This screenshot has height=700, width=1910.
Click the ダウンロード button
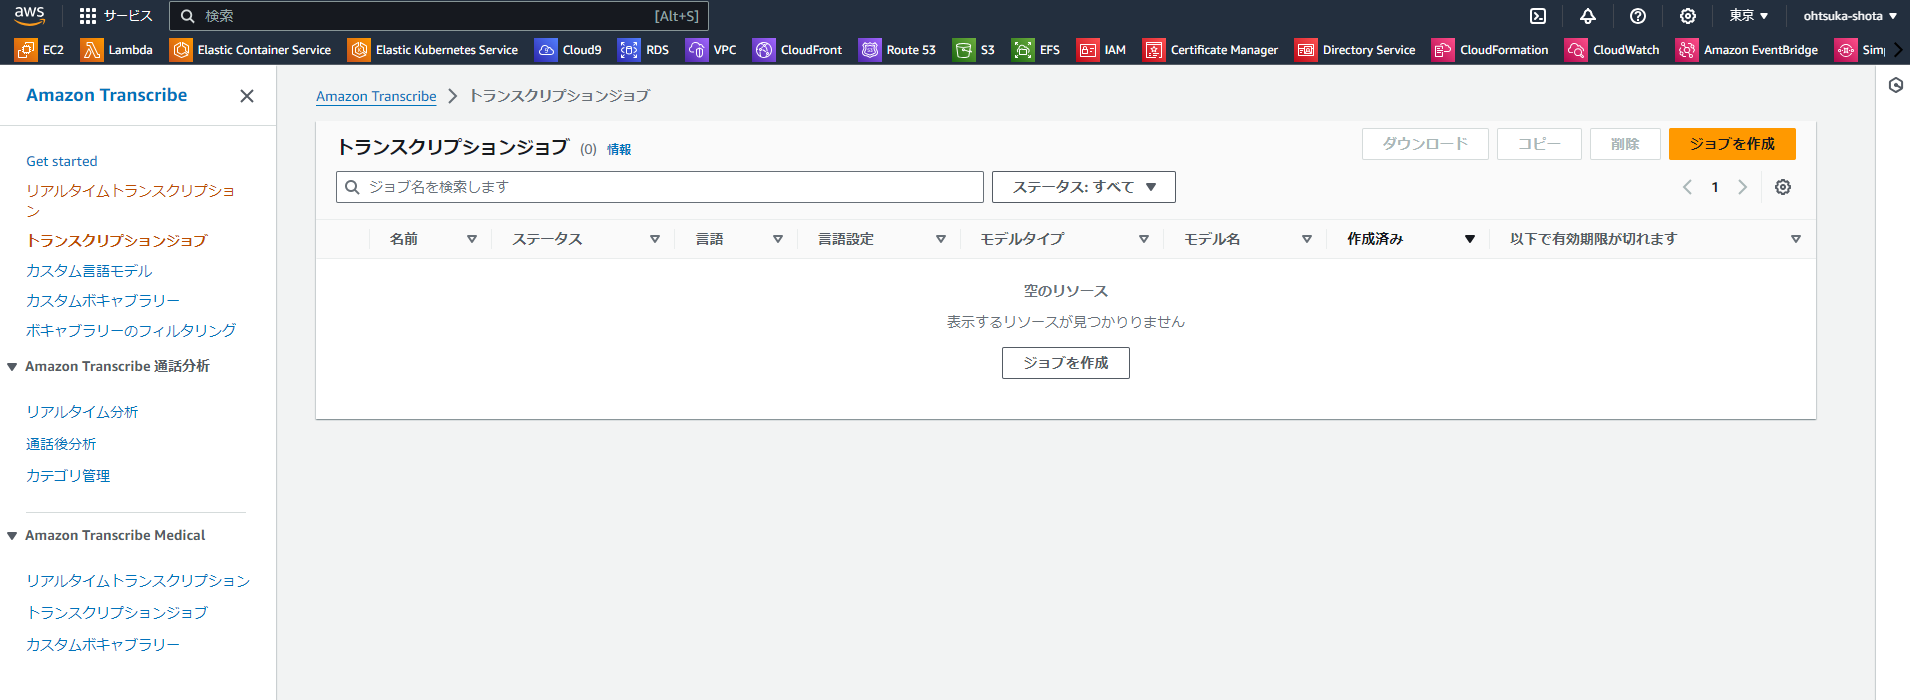[1425, 144]
